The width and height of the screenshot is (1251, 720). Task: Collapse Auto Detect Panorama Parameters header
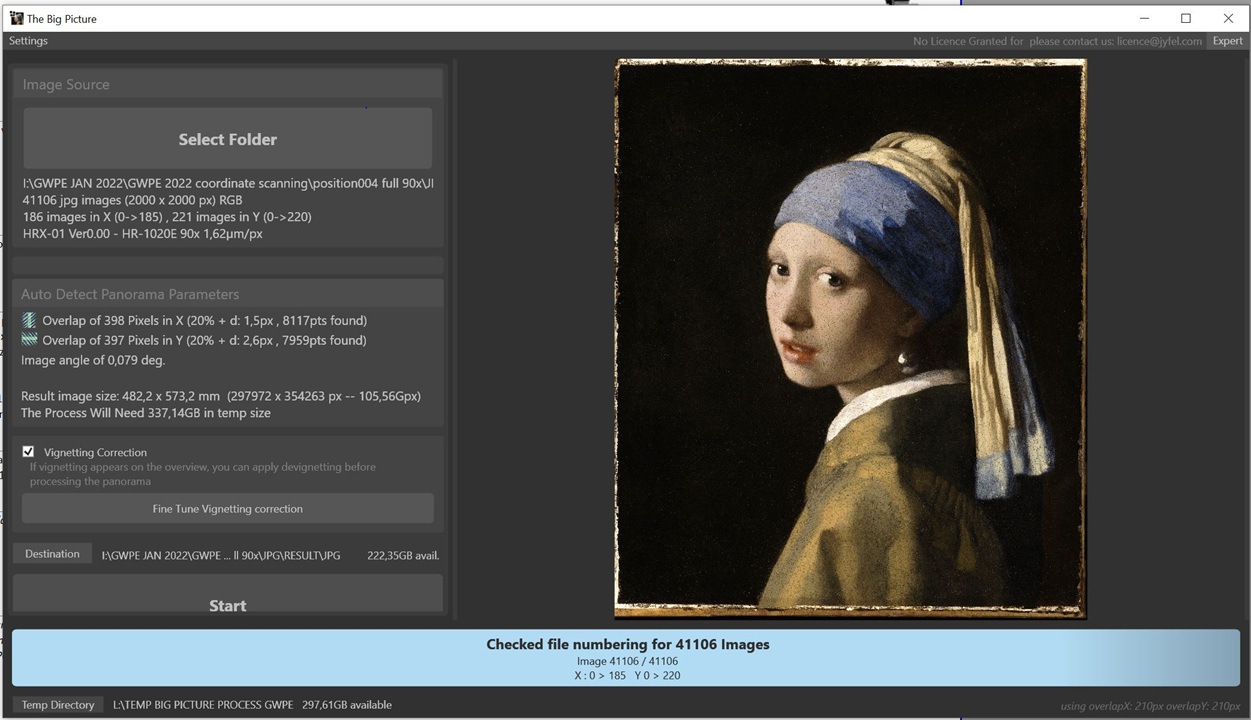[227, 294]
